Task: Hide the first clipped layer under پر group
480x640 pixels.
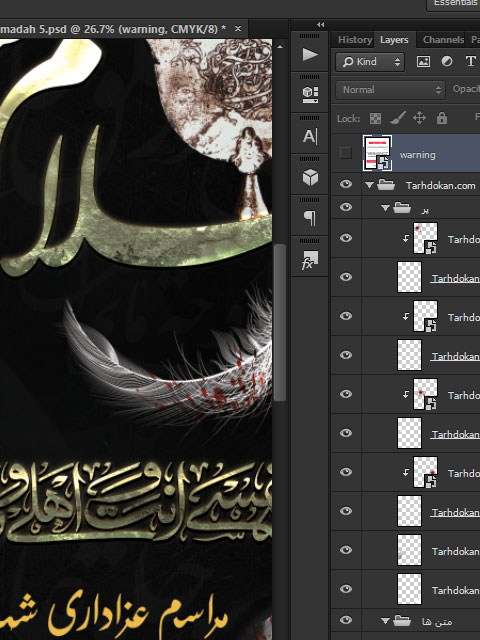Action: 346,238
